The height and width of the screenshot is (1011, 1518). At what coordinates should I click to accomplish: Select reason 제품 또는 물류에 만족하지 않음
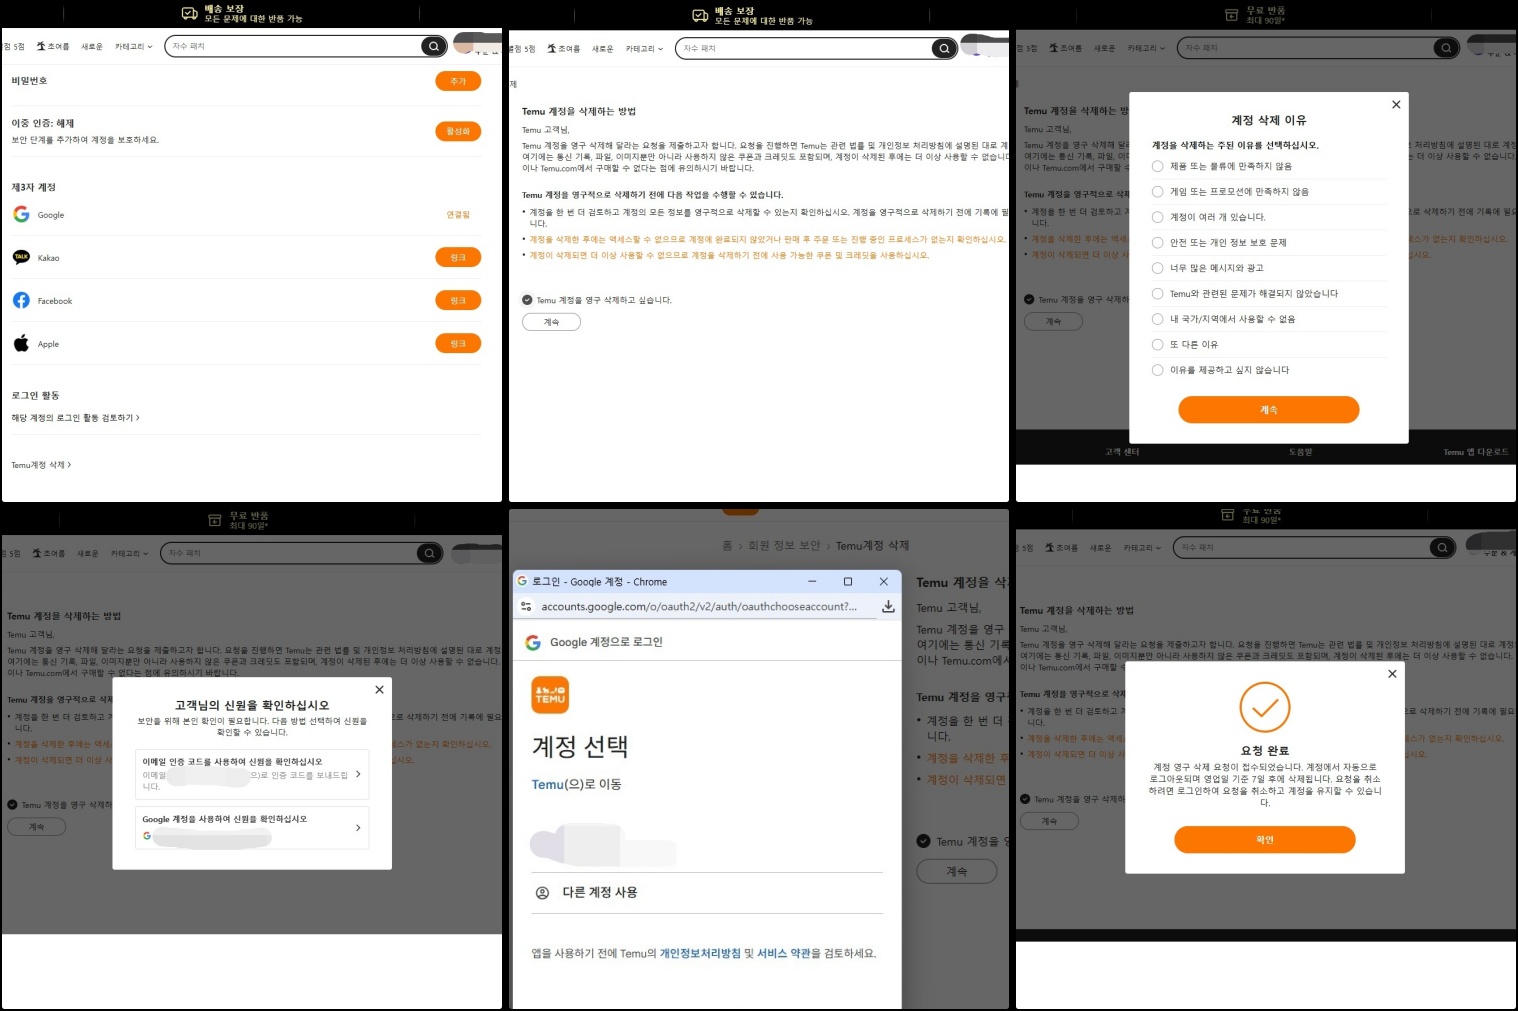tap(1158, 166)
